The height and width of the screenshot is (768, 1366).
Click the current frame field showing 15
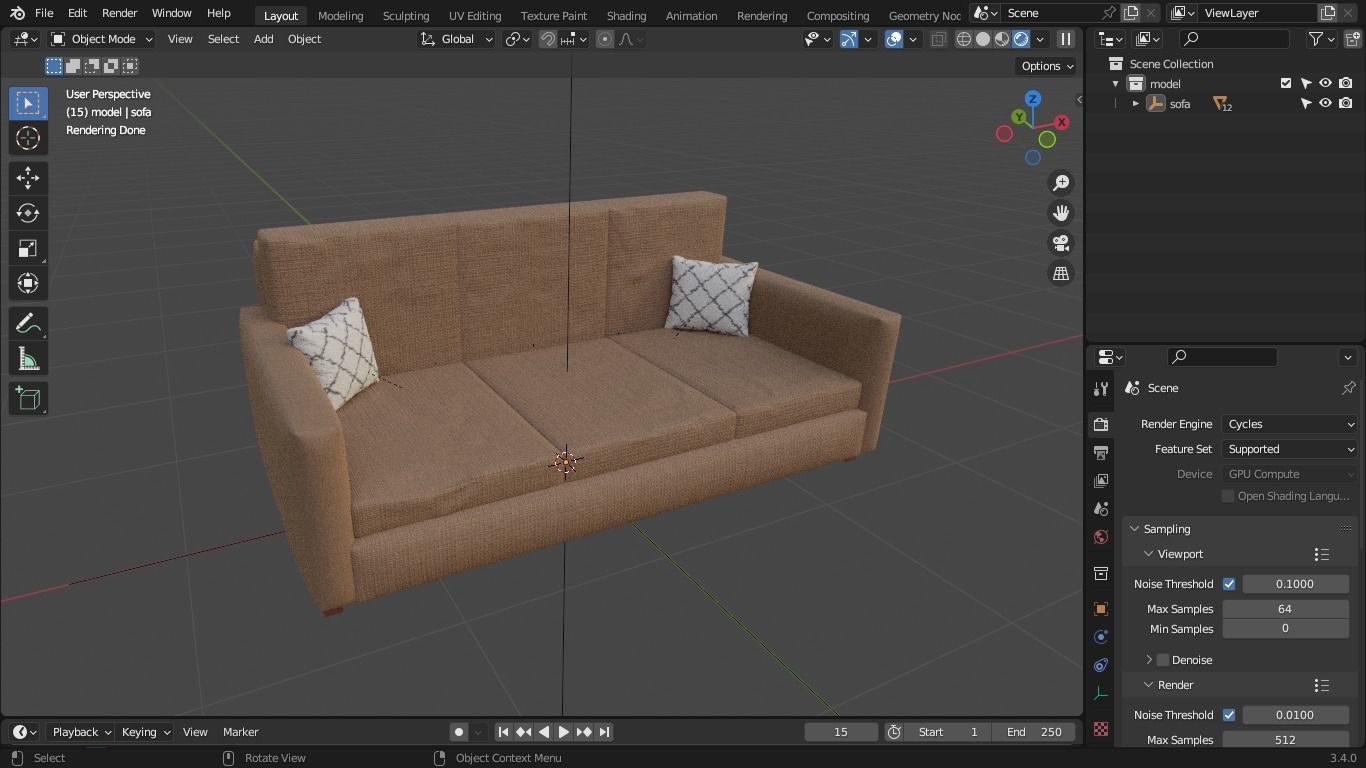click(841, 732)
